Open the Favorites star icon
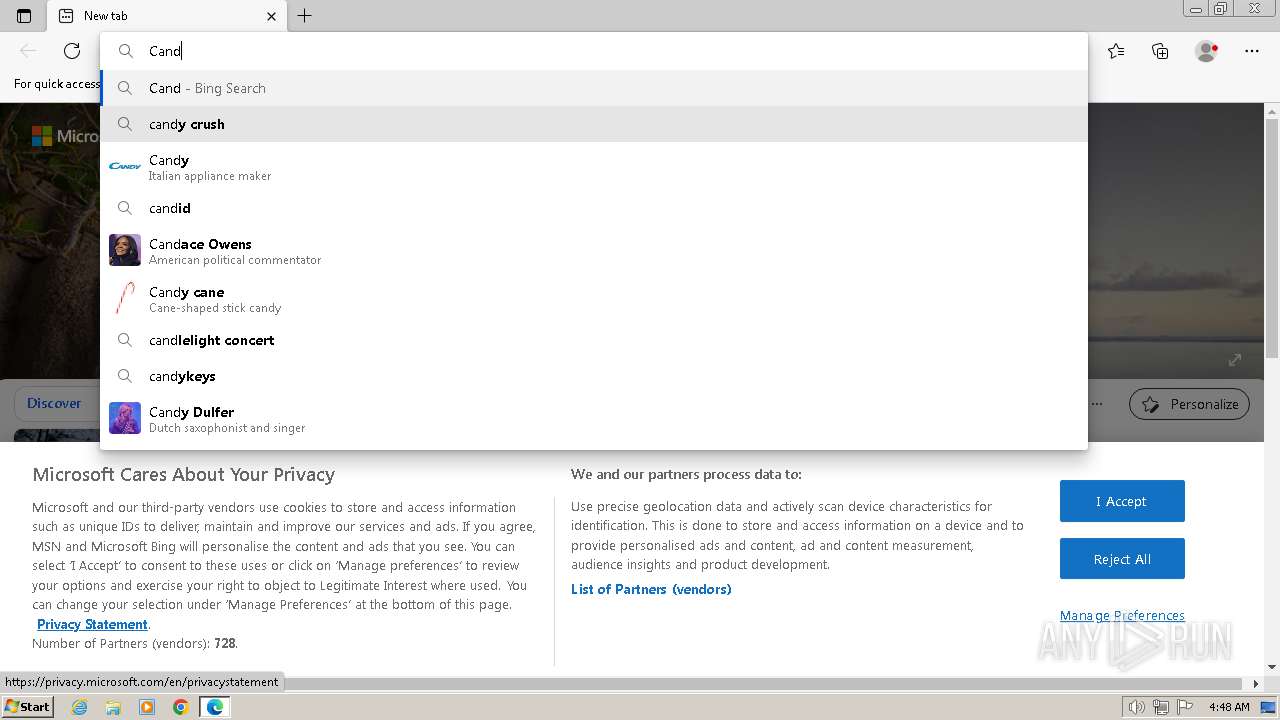 pyautogui.click(x=1116, y=51)
